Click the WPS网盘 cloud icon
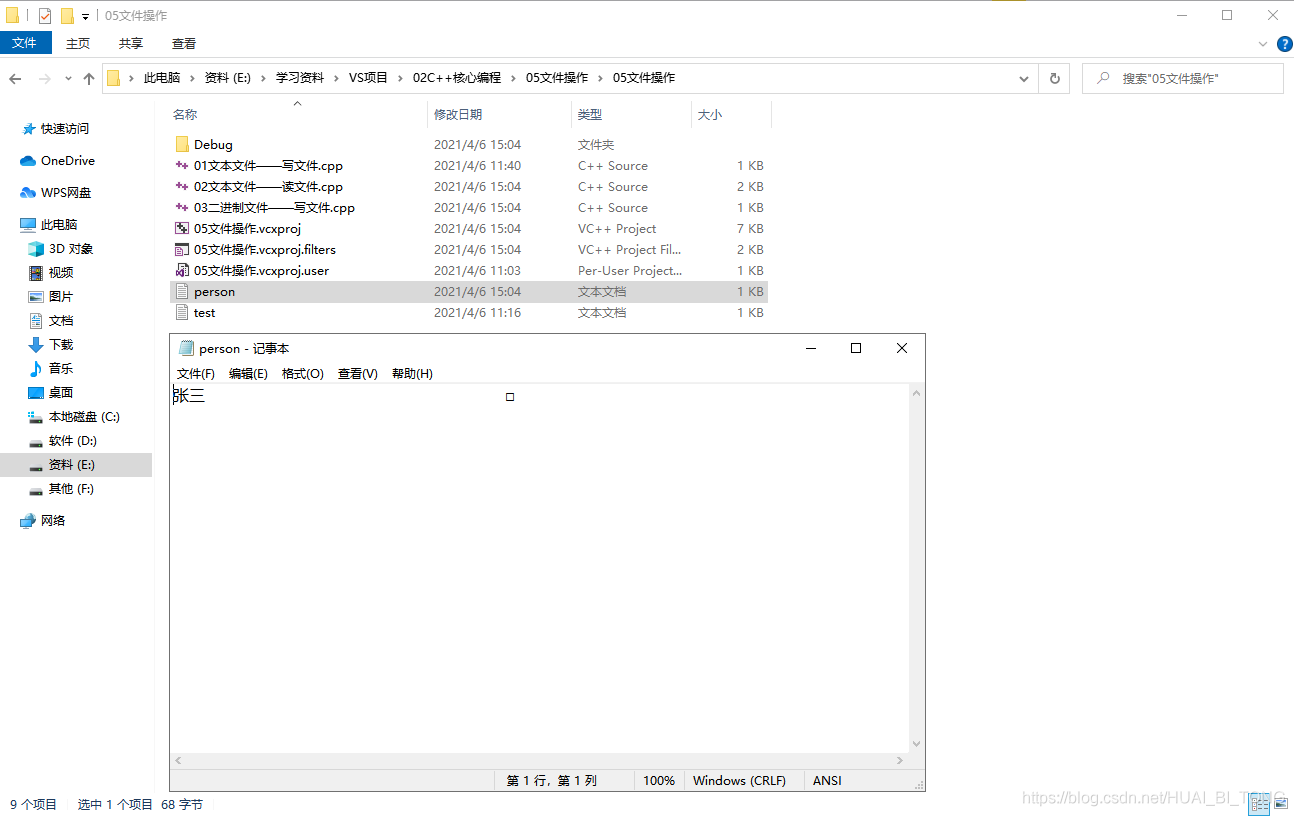The width and height of the screenshot is (1294, 816). (x=28, y=193)
